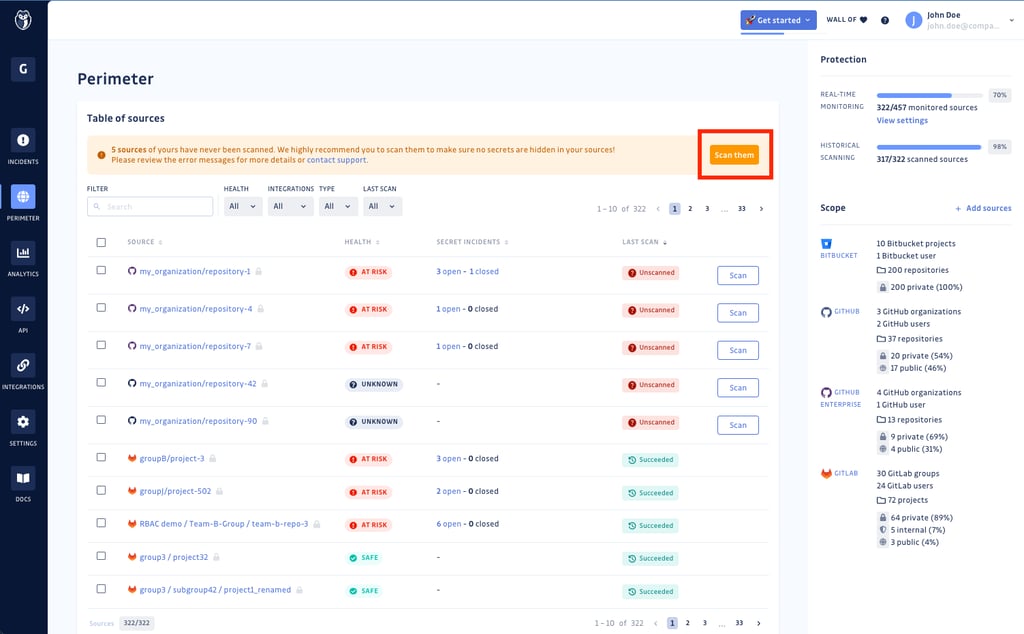Click the Real-time Monitoring 70% progress bar
This screenshot has height=634, width=1024.
pyautogui.click(x=928, y=94)
